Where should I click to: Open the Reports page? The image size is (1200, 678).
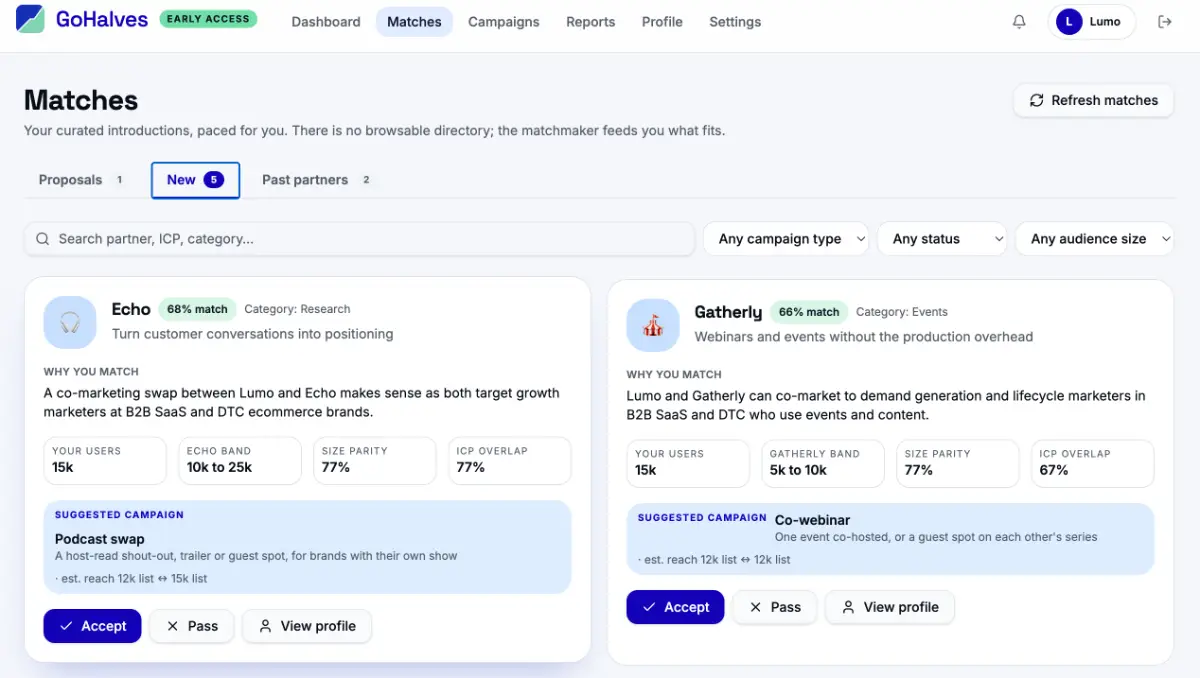click(x=591, y=22)
